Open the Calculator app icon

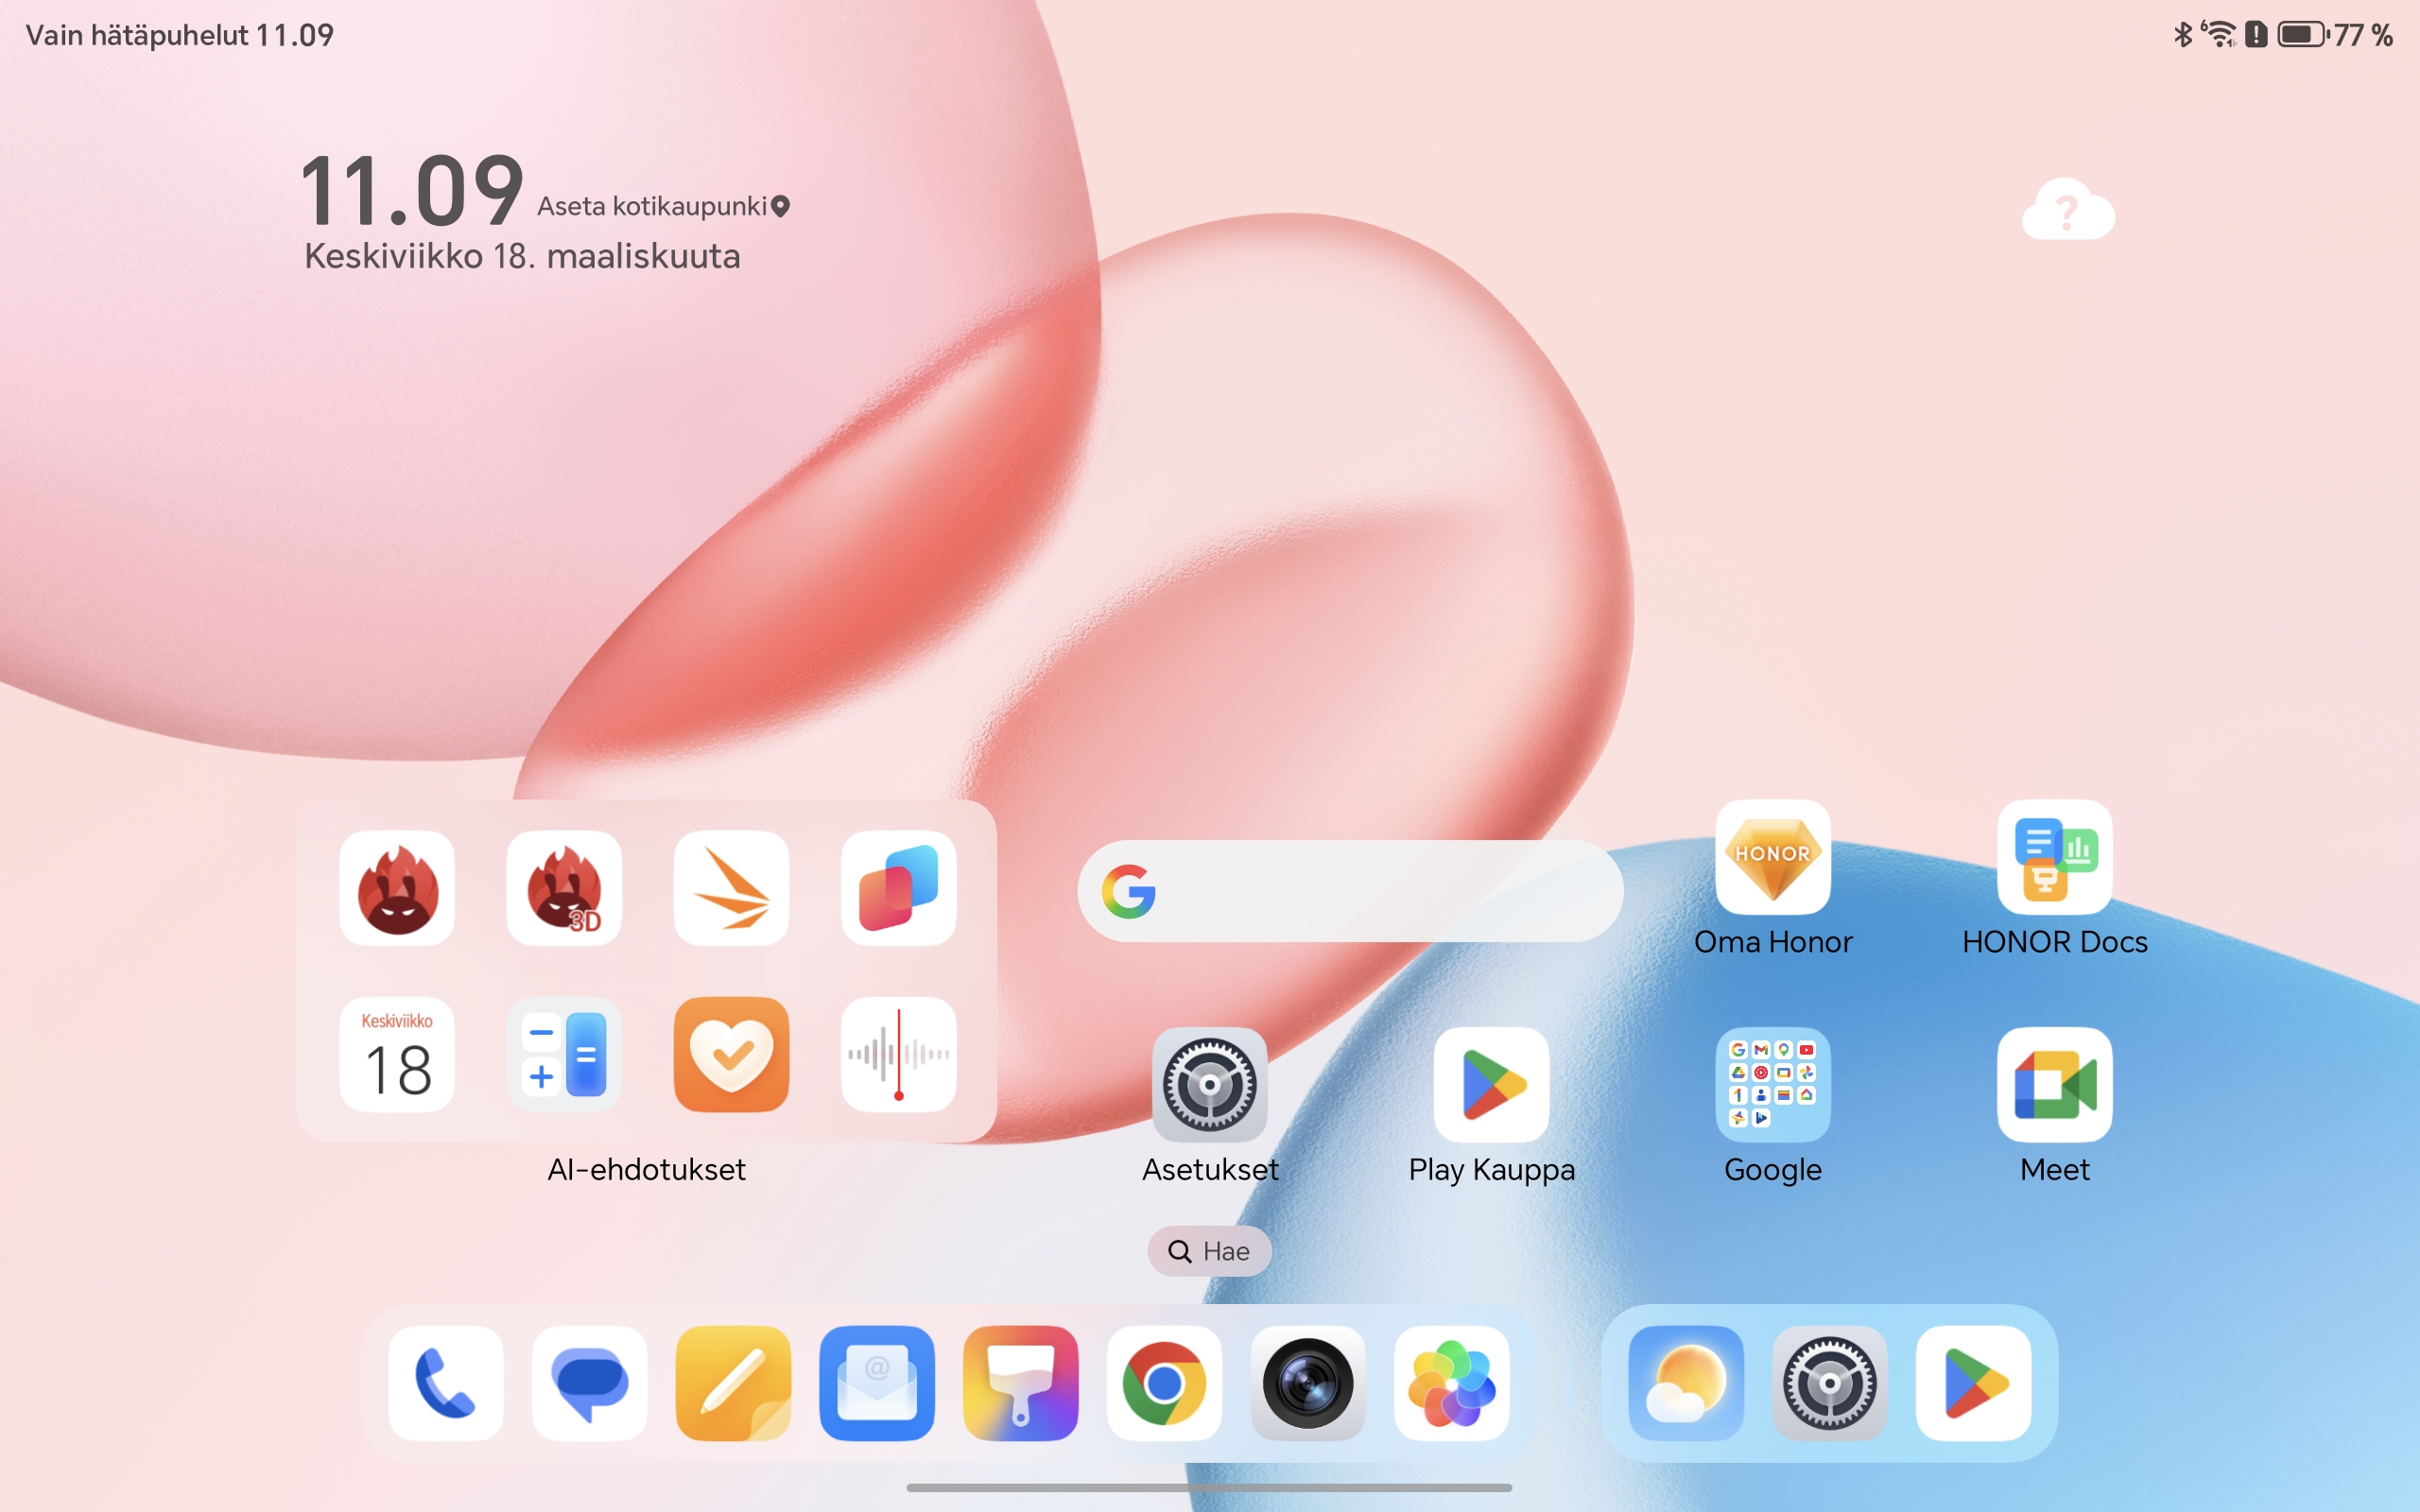point(564,1054)
